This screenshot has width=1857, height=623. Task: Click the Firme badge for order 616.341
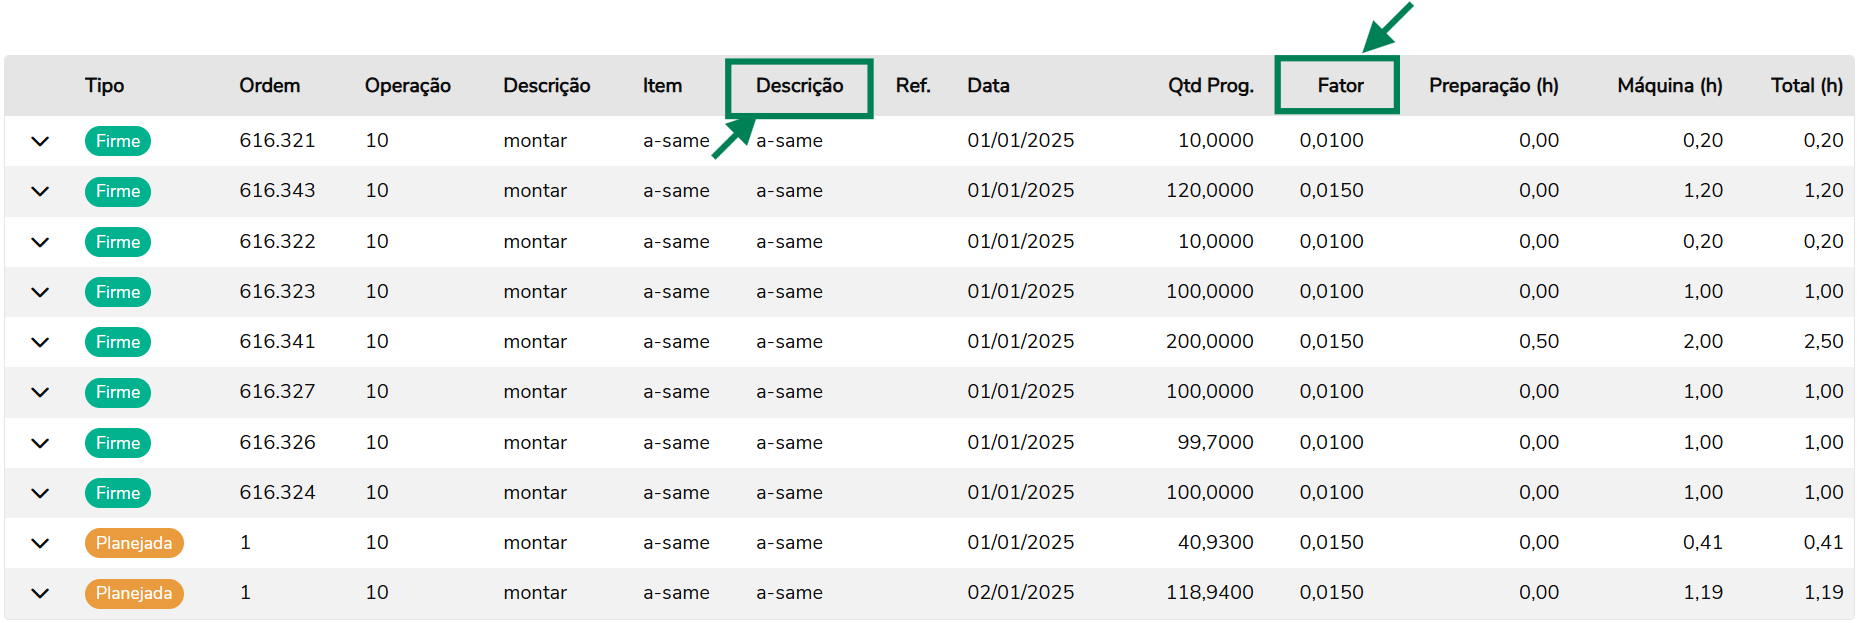click(x=118, y=342)
